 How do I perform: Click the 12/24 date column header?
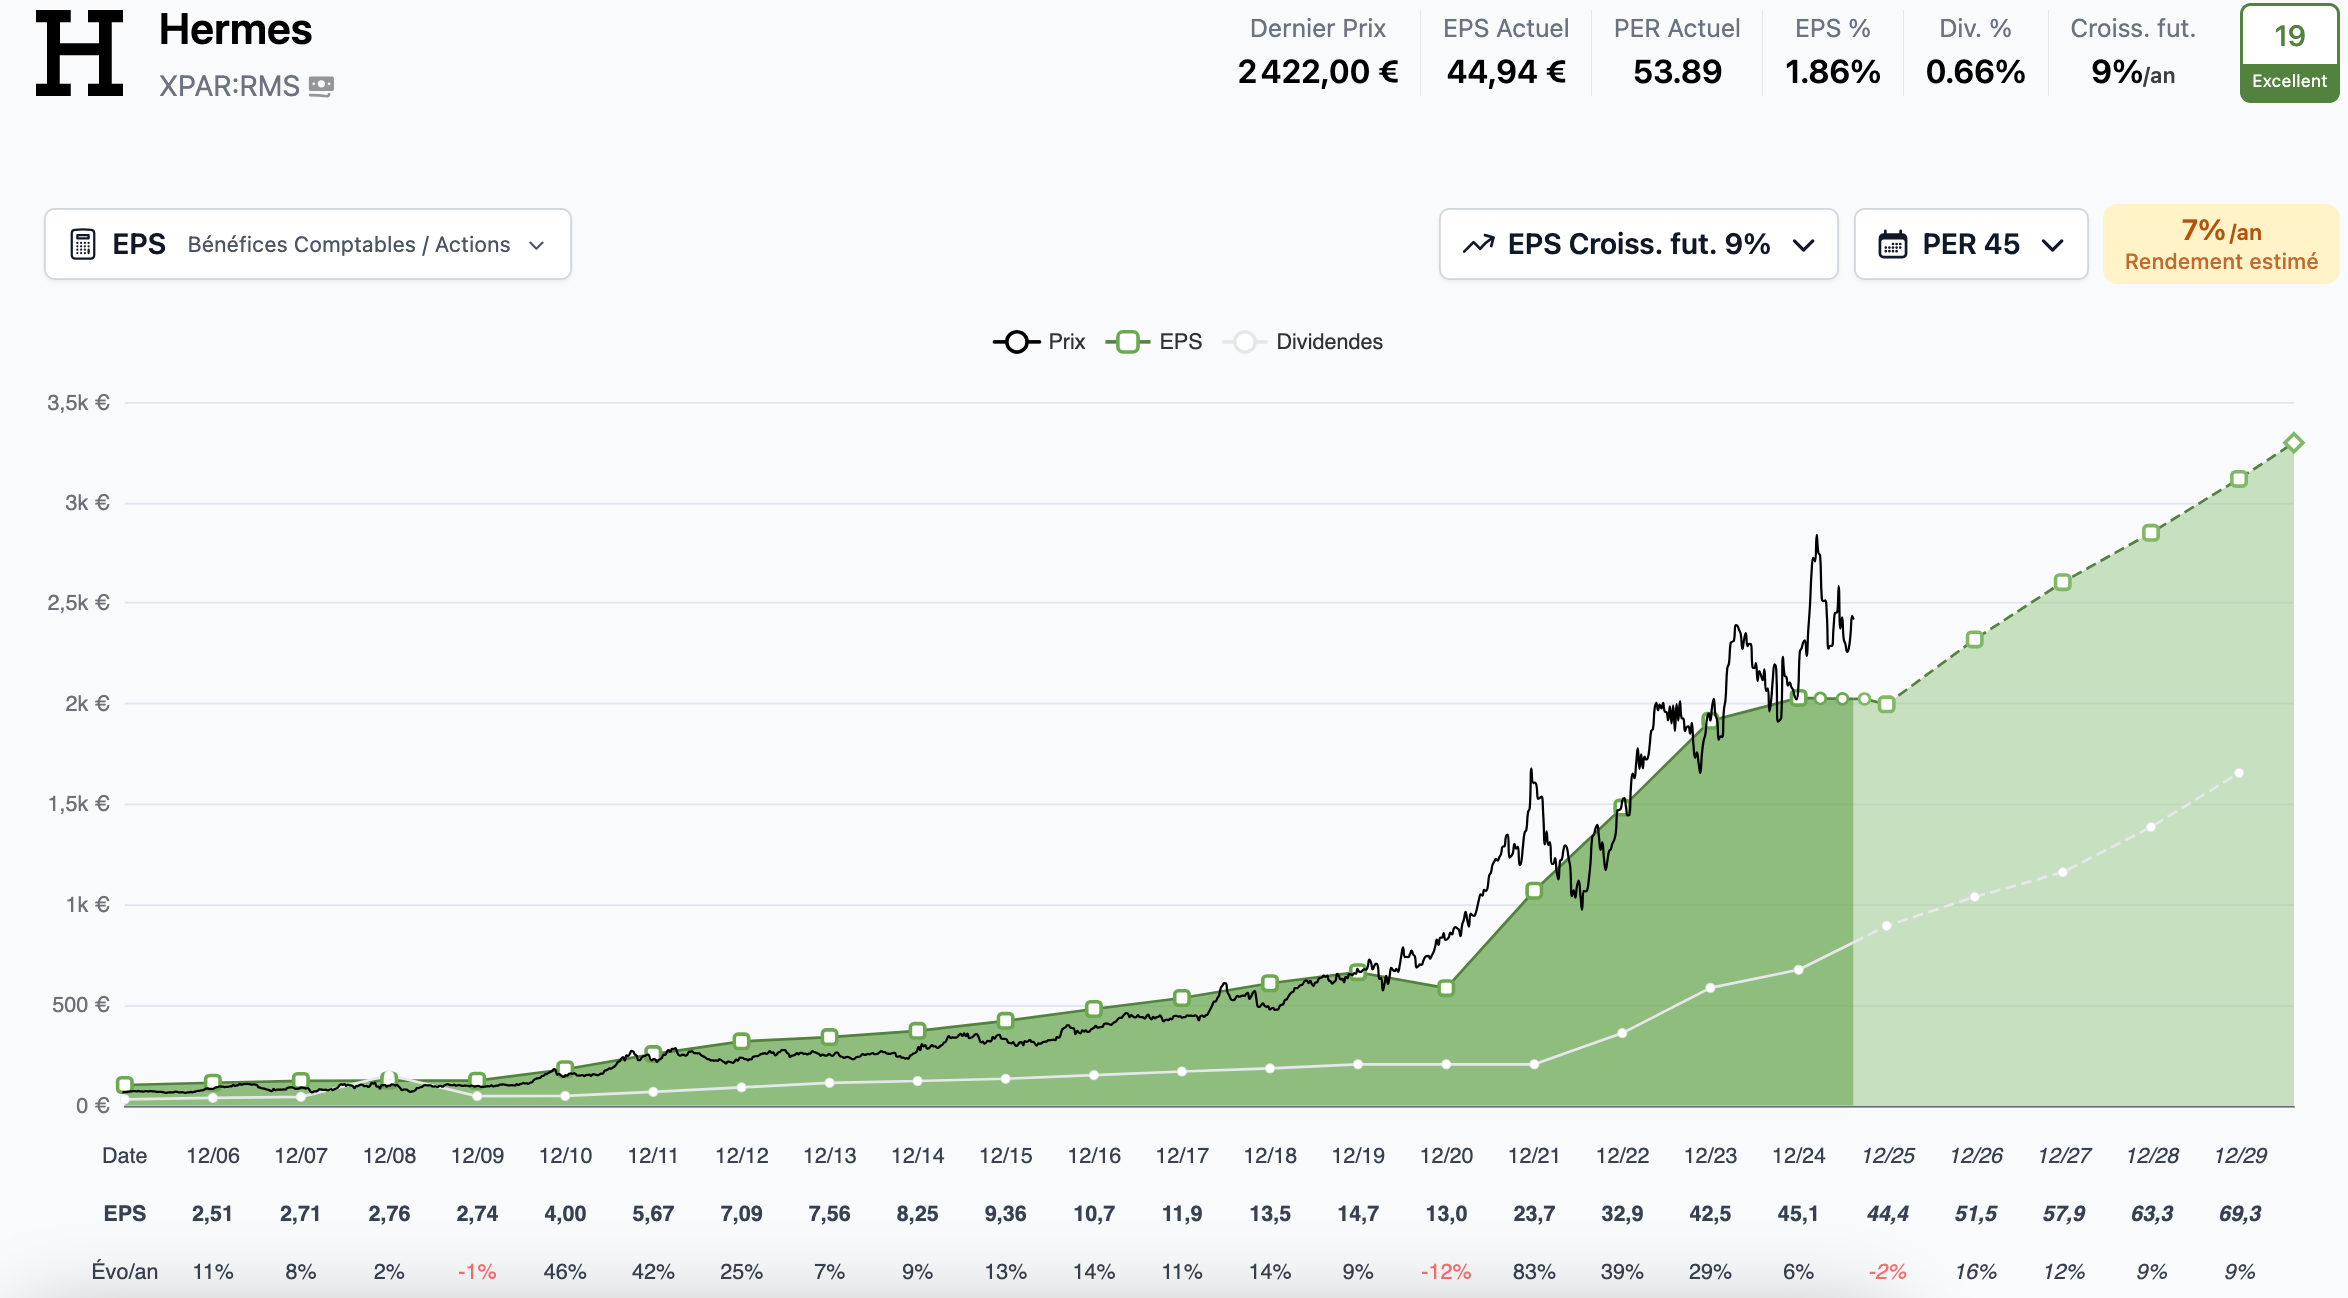1798,1156
